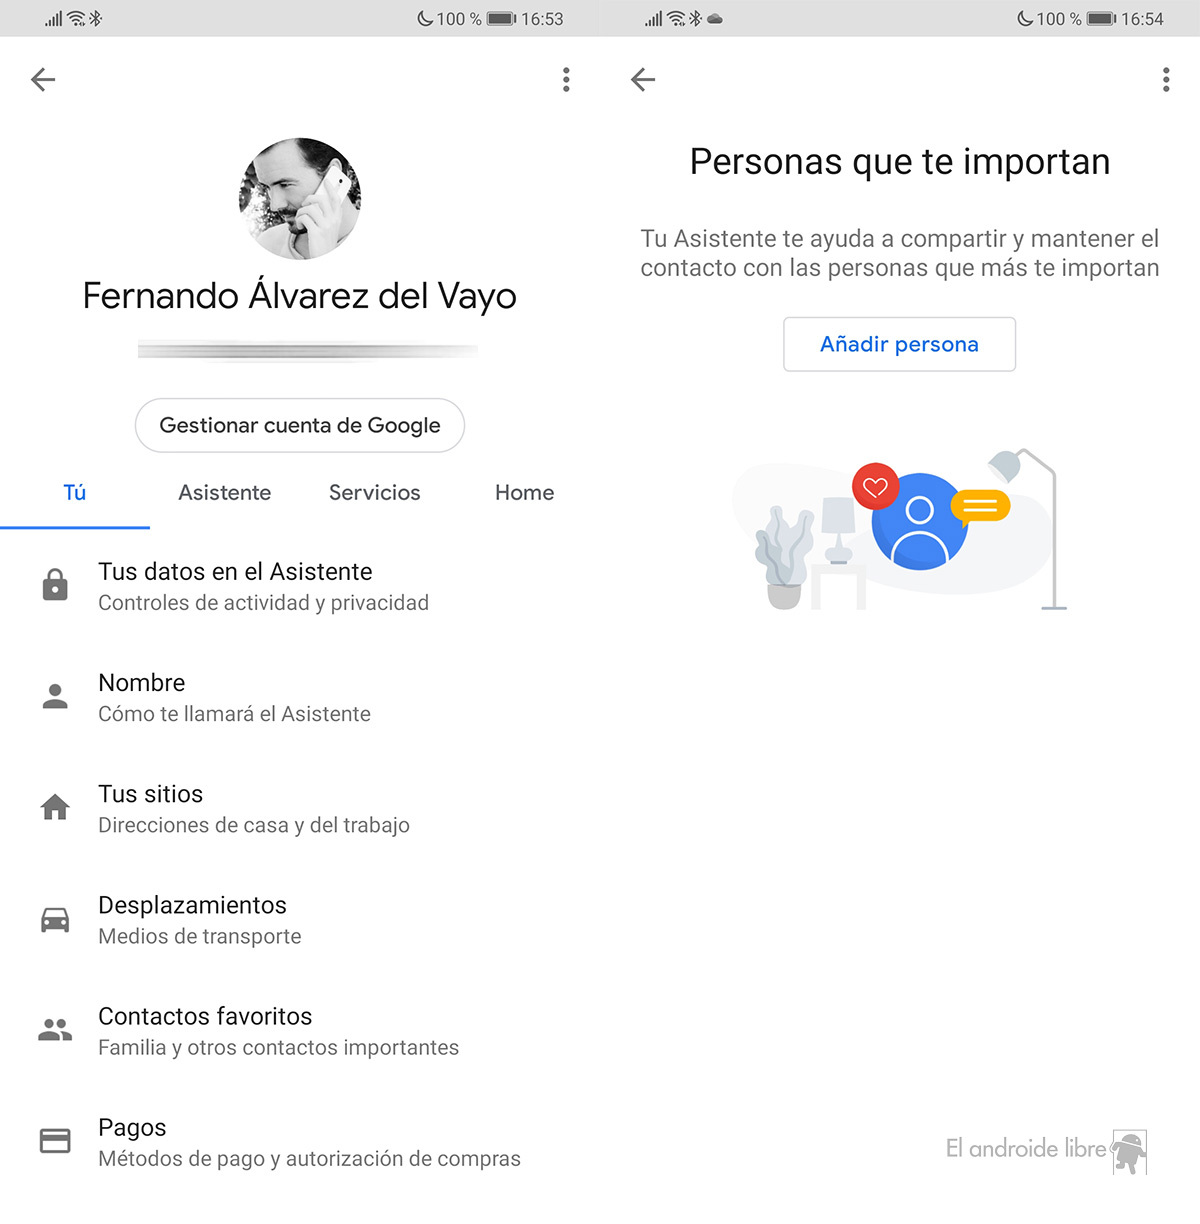This screenshot has width=1200, height=1224.
Task: Open Tus datos en el Asistente
Action: [x=300, y=586]
